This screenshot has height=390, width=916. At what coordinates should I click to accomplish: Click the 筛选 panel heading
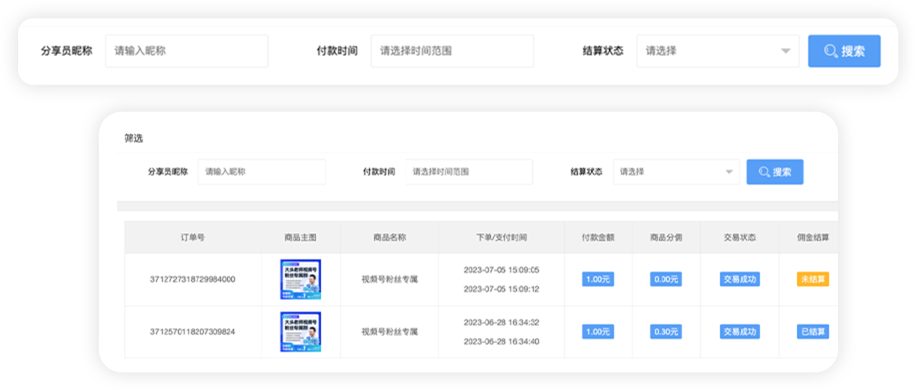pyautogui.click(x=134, y=138)
